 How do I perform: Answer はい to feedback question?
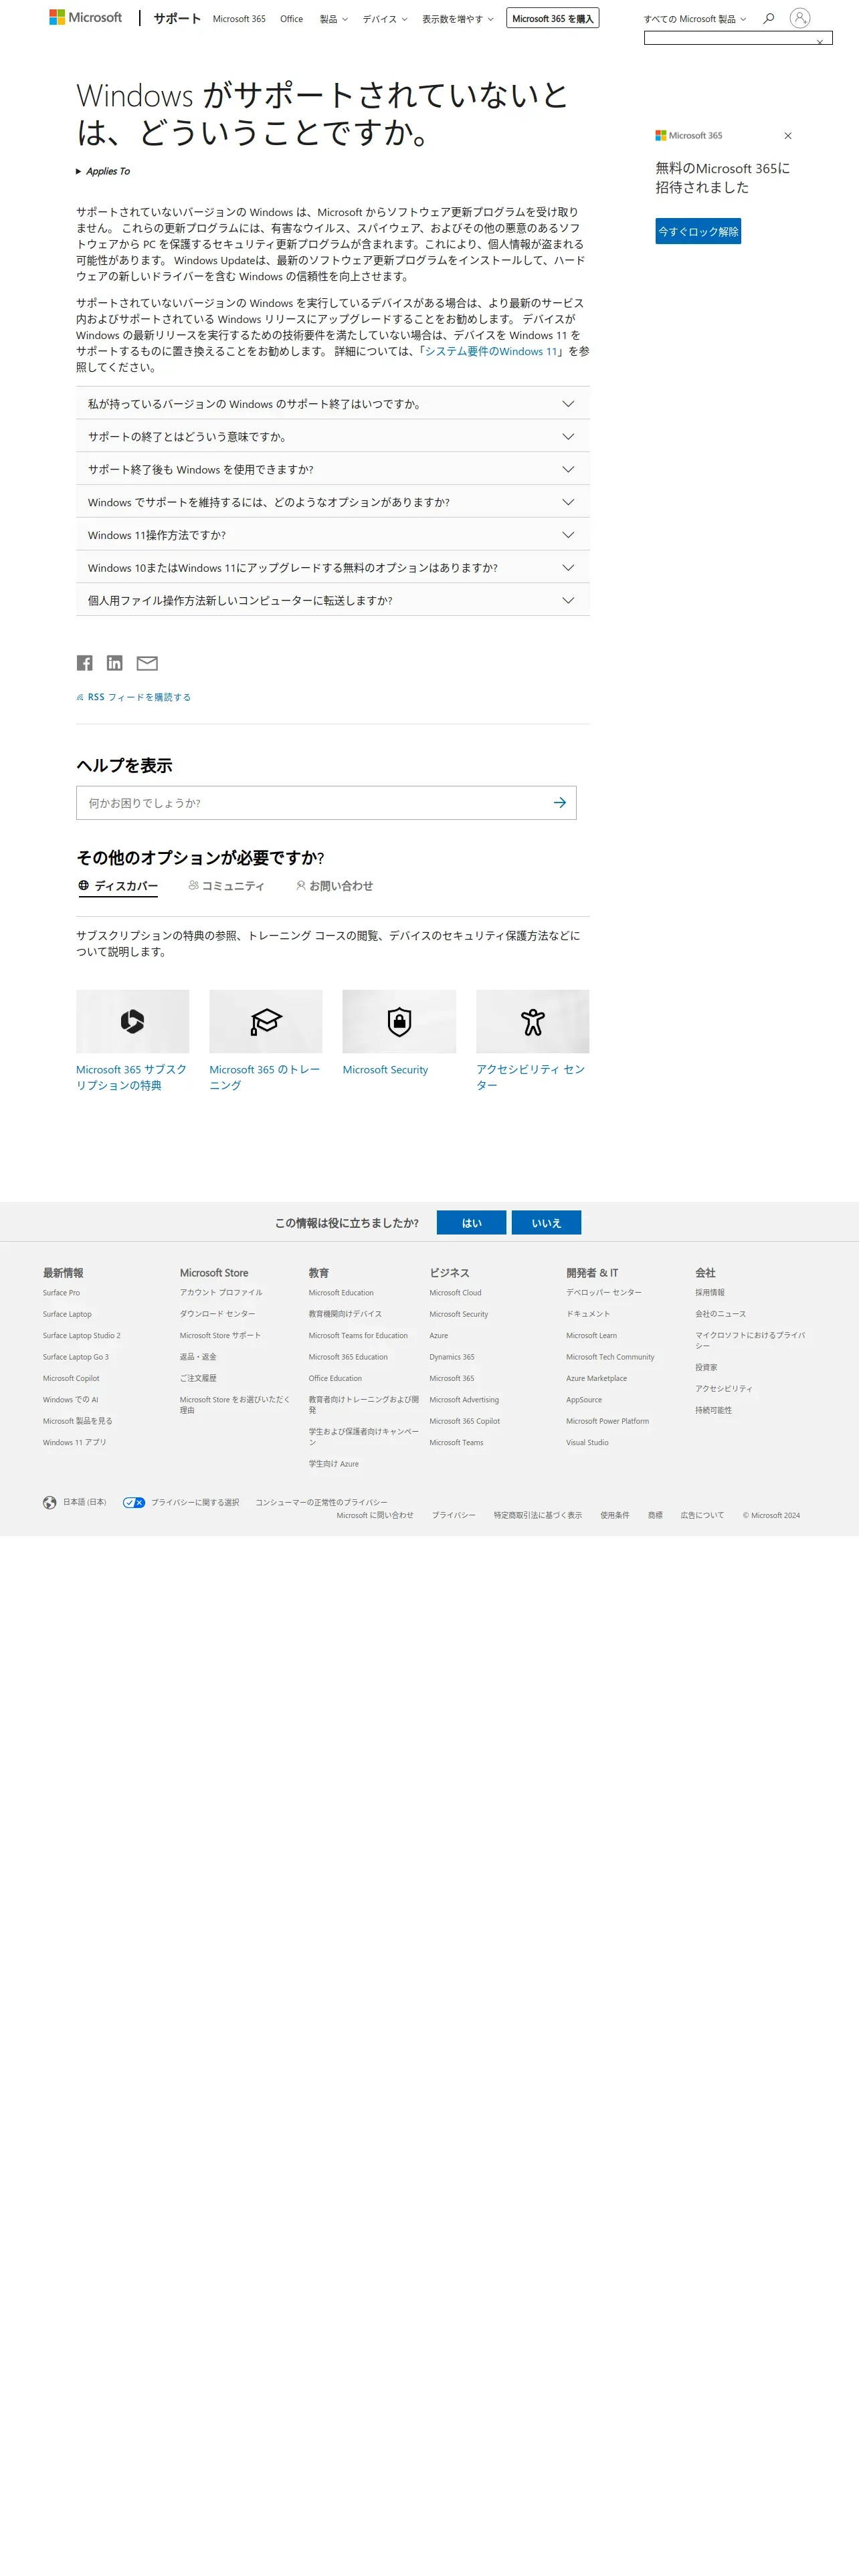472,1223
